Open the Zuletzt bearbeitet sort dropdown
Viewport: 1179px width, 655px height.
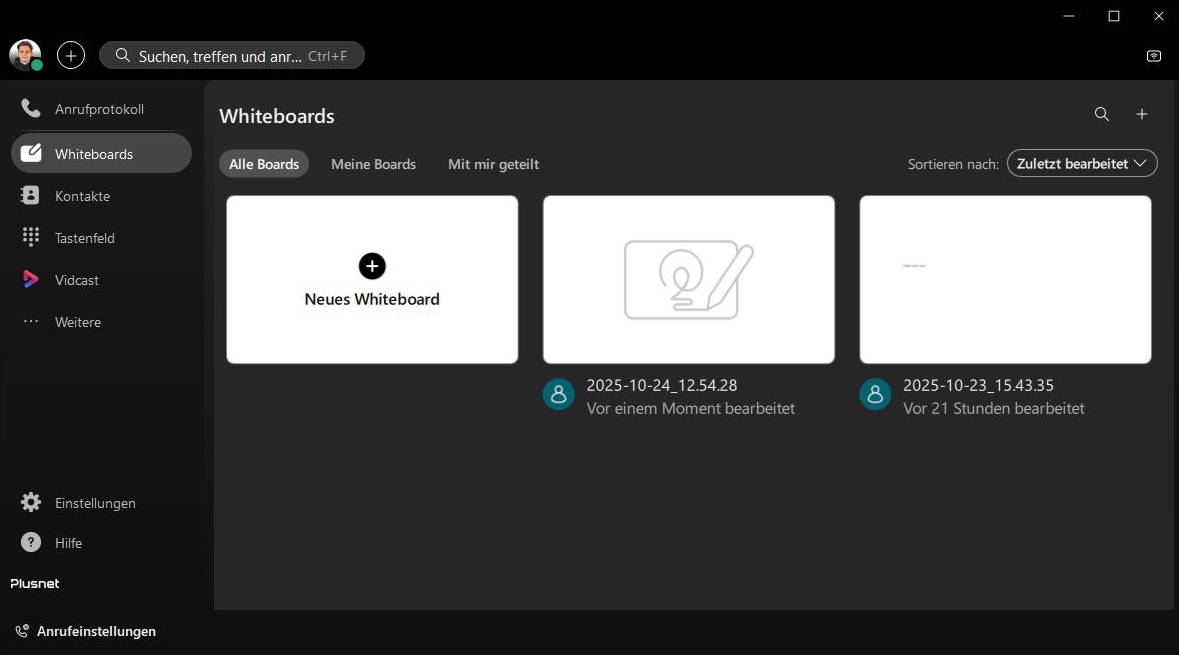(x=1081, y=162)
